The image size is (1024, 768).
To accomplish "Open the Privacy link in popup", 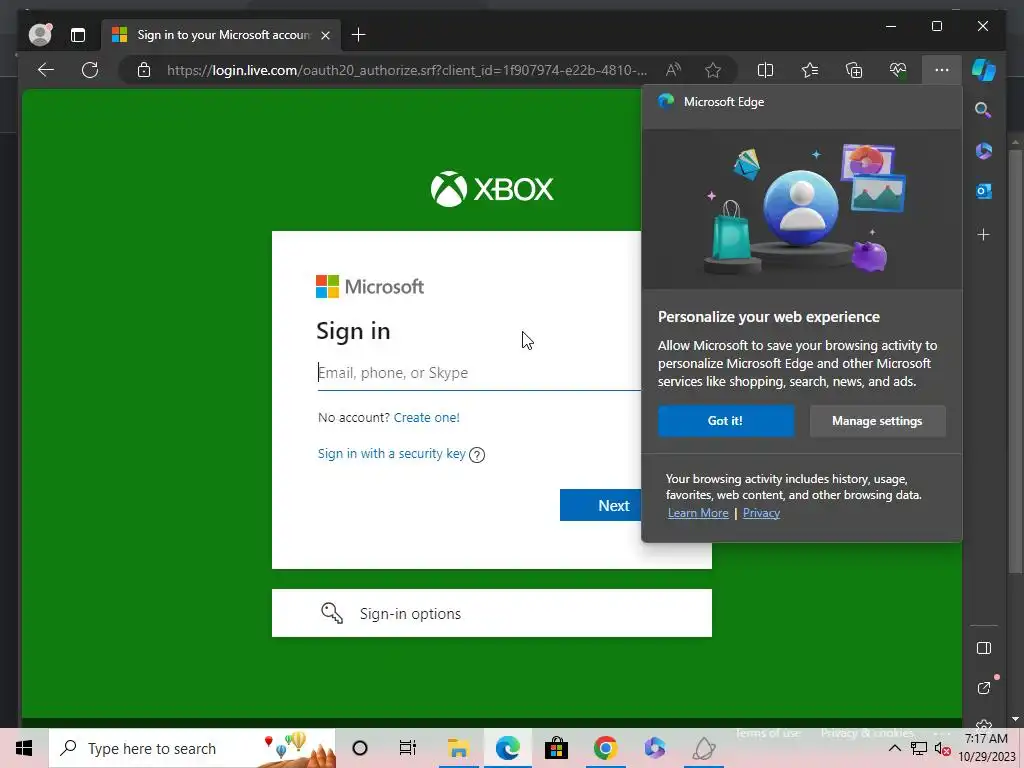I will coord(761,513).
